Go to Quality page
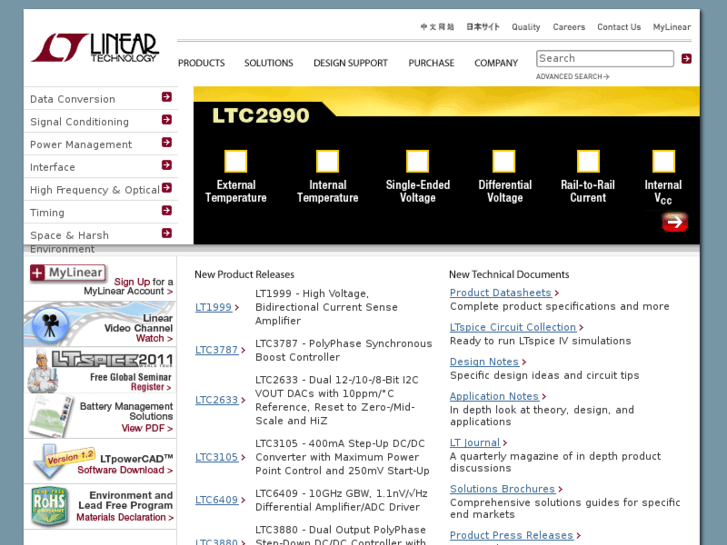 tap(526, 27)
